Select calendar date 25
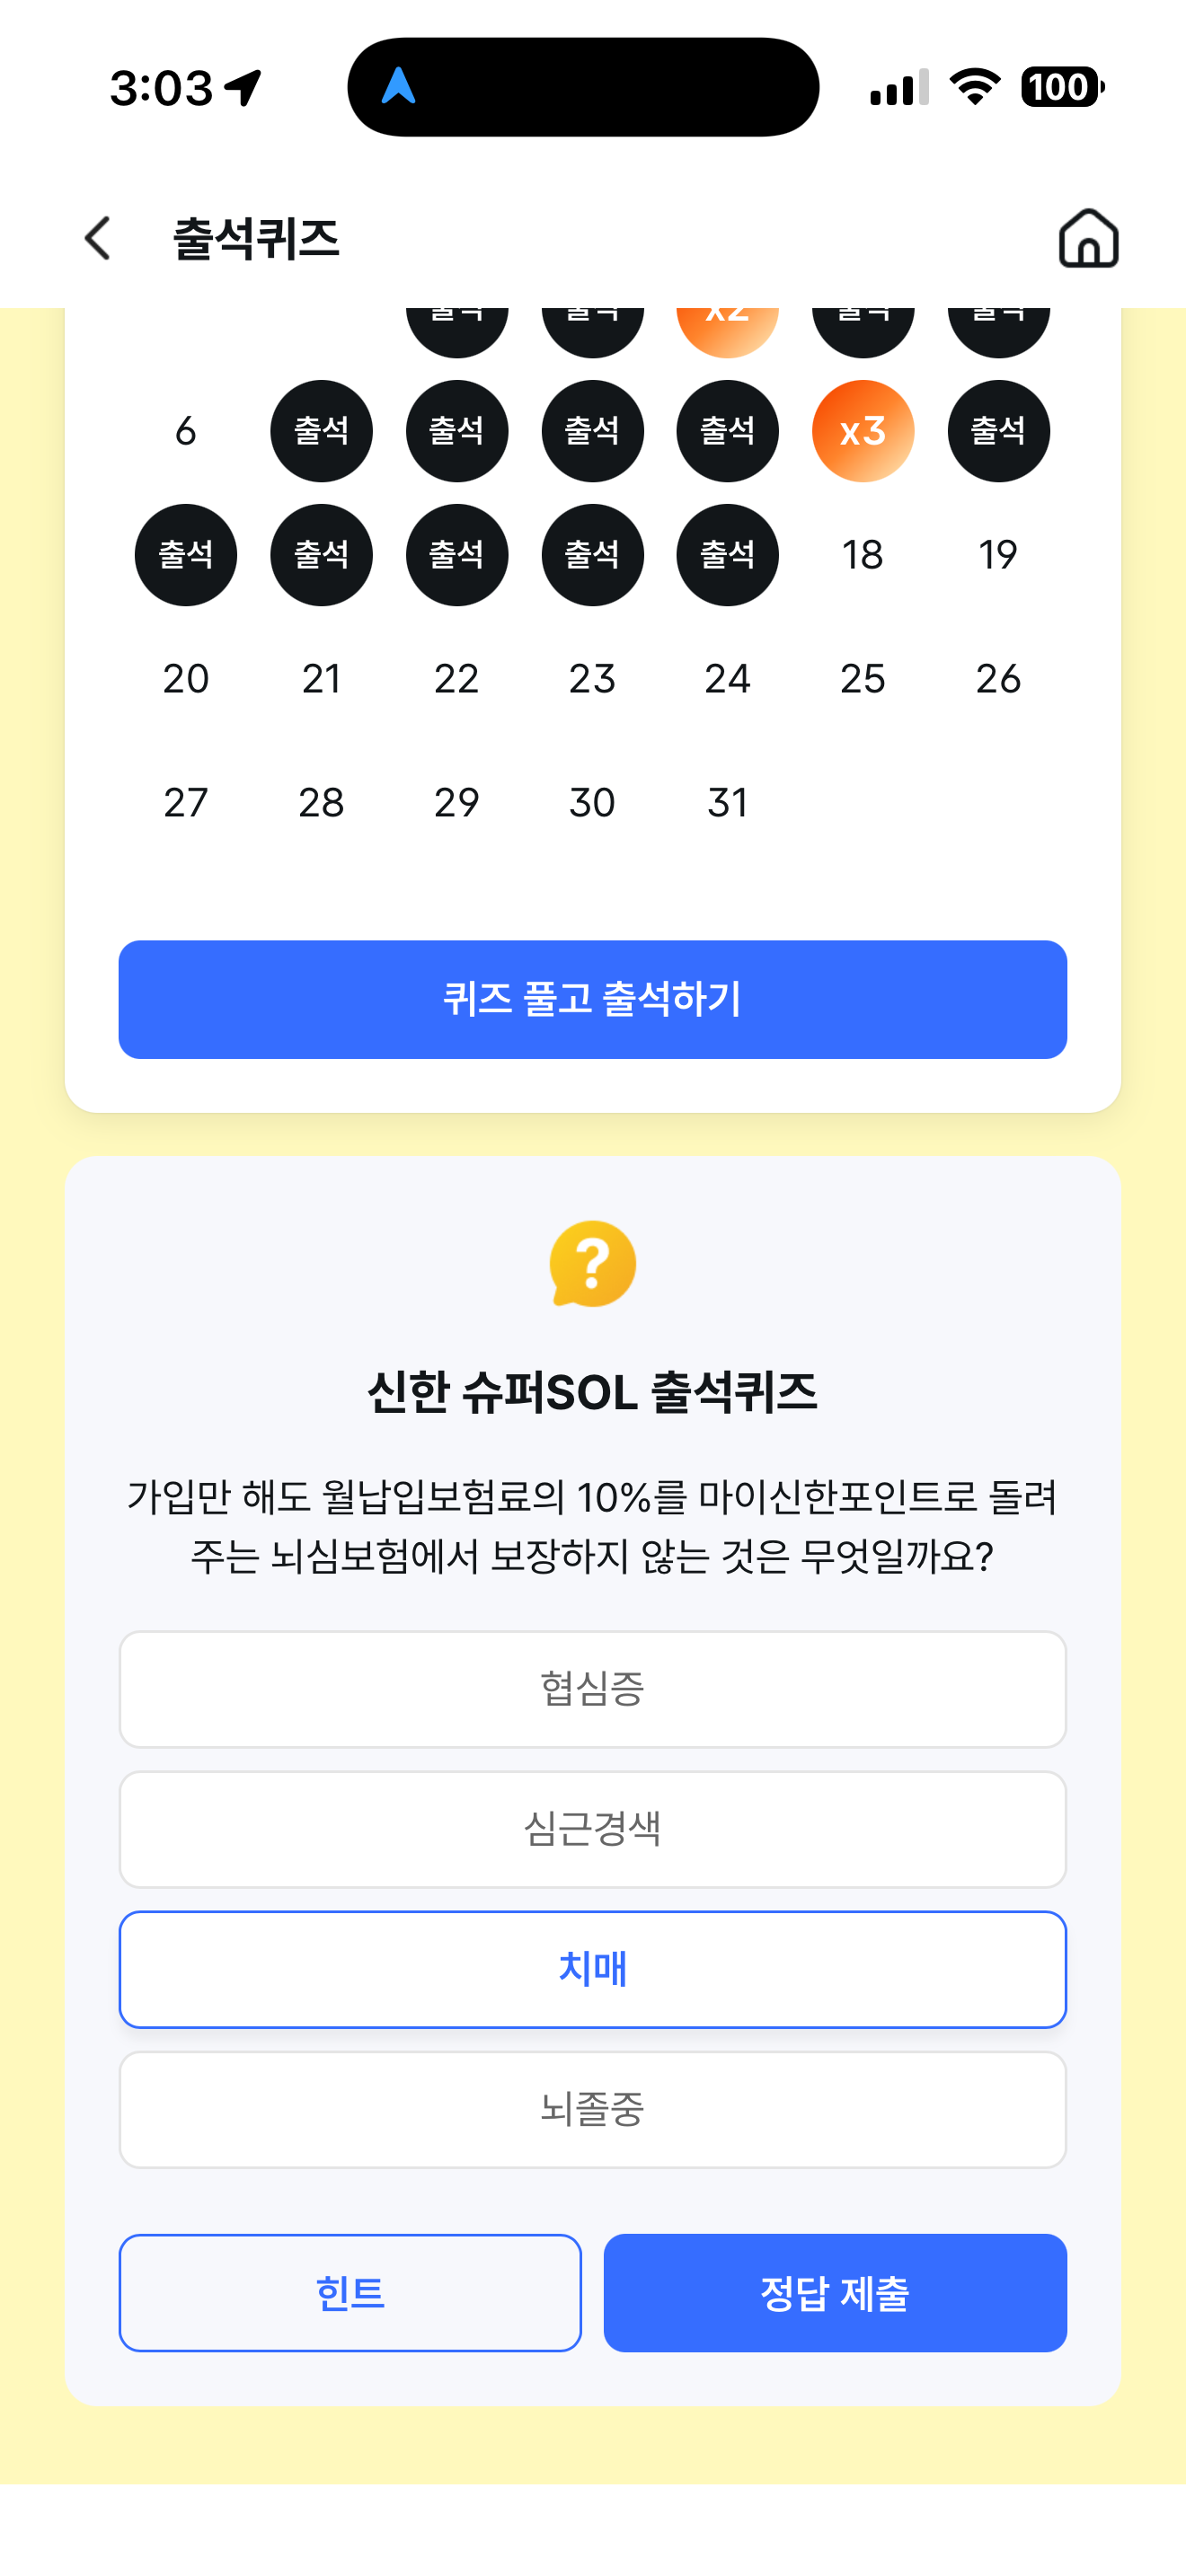Image resolution: width=1186 pixels, height=2576 pixels. click(862, 679)
